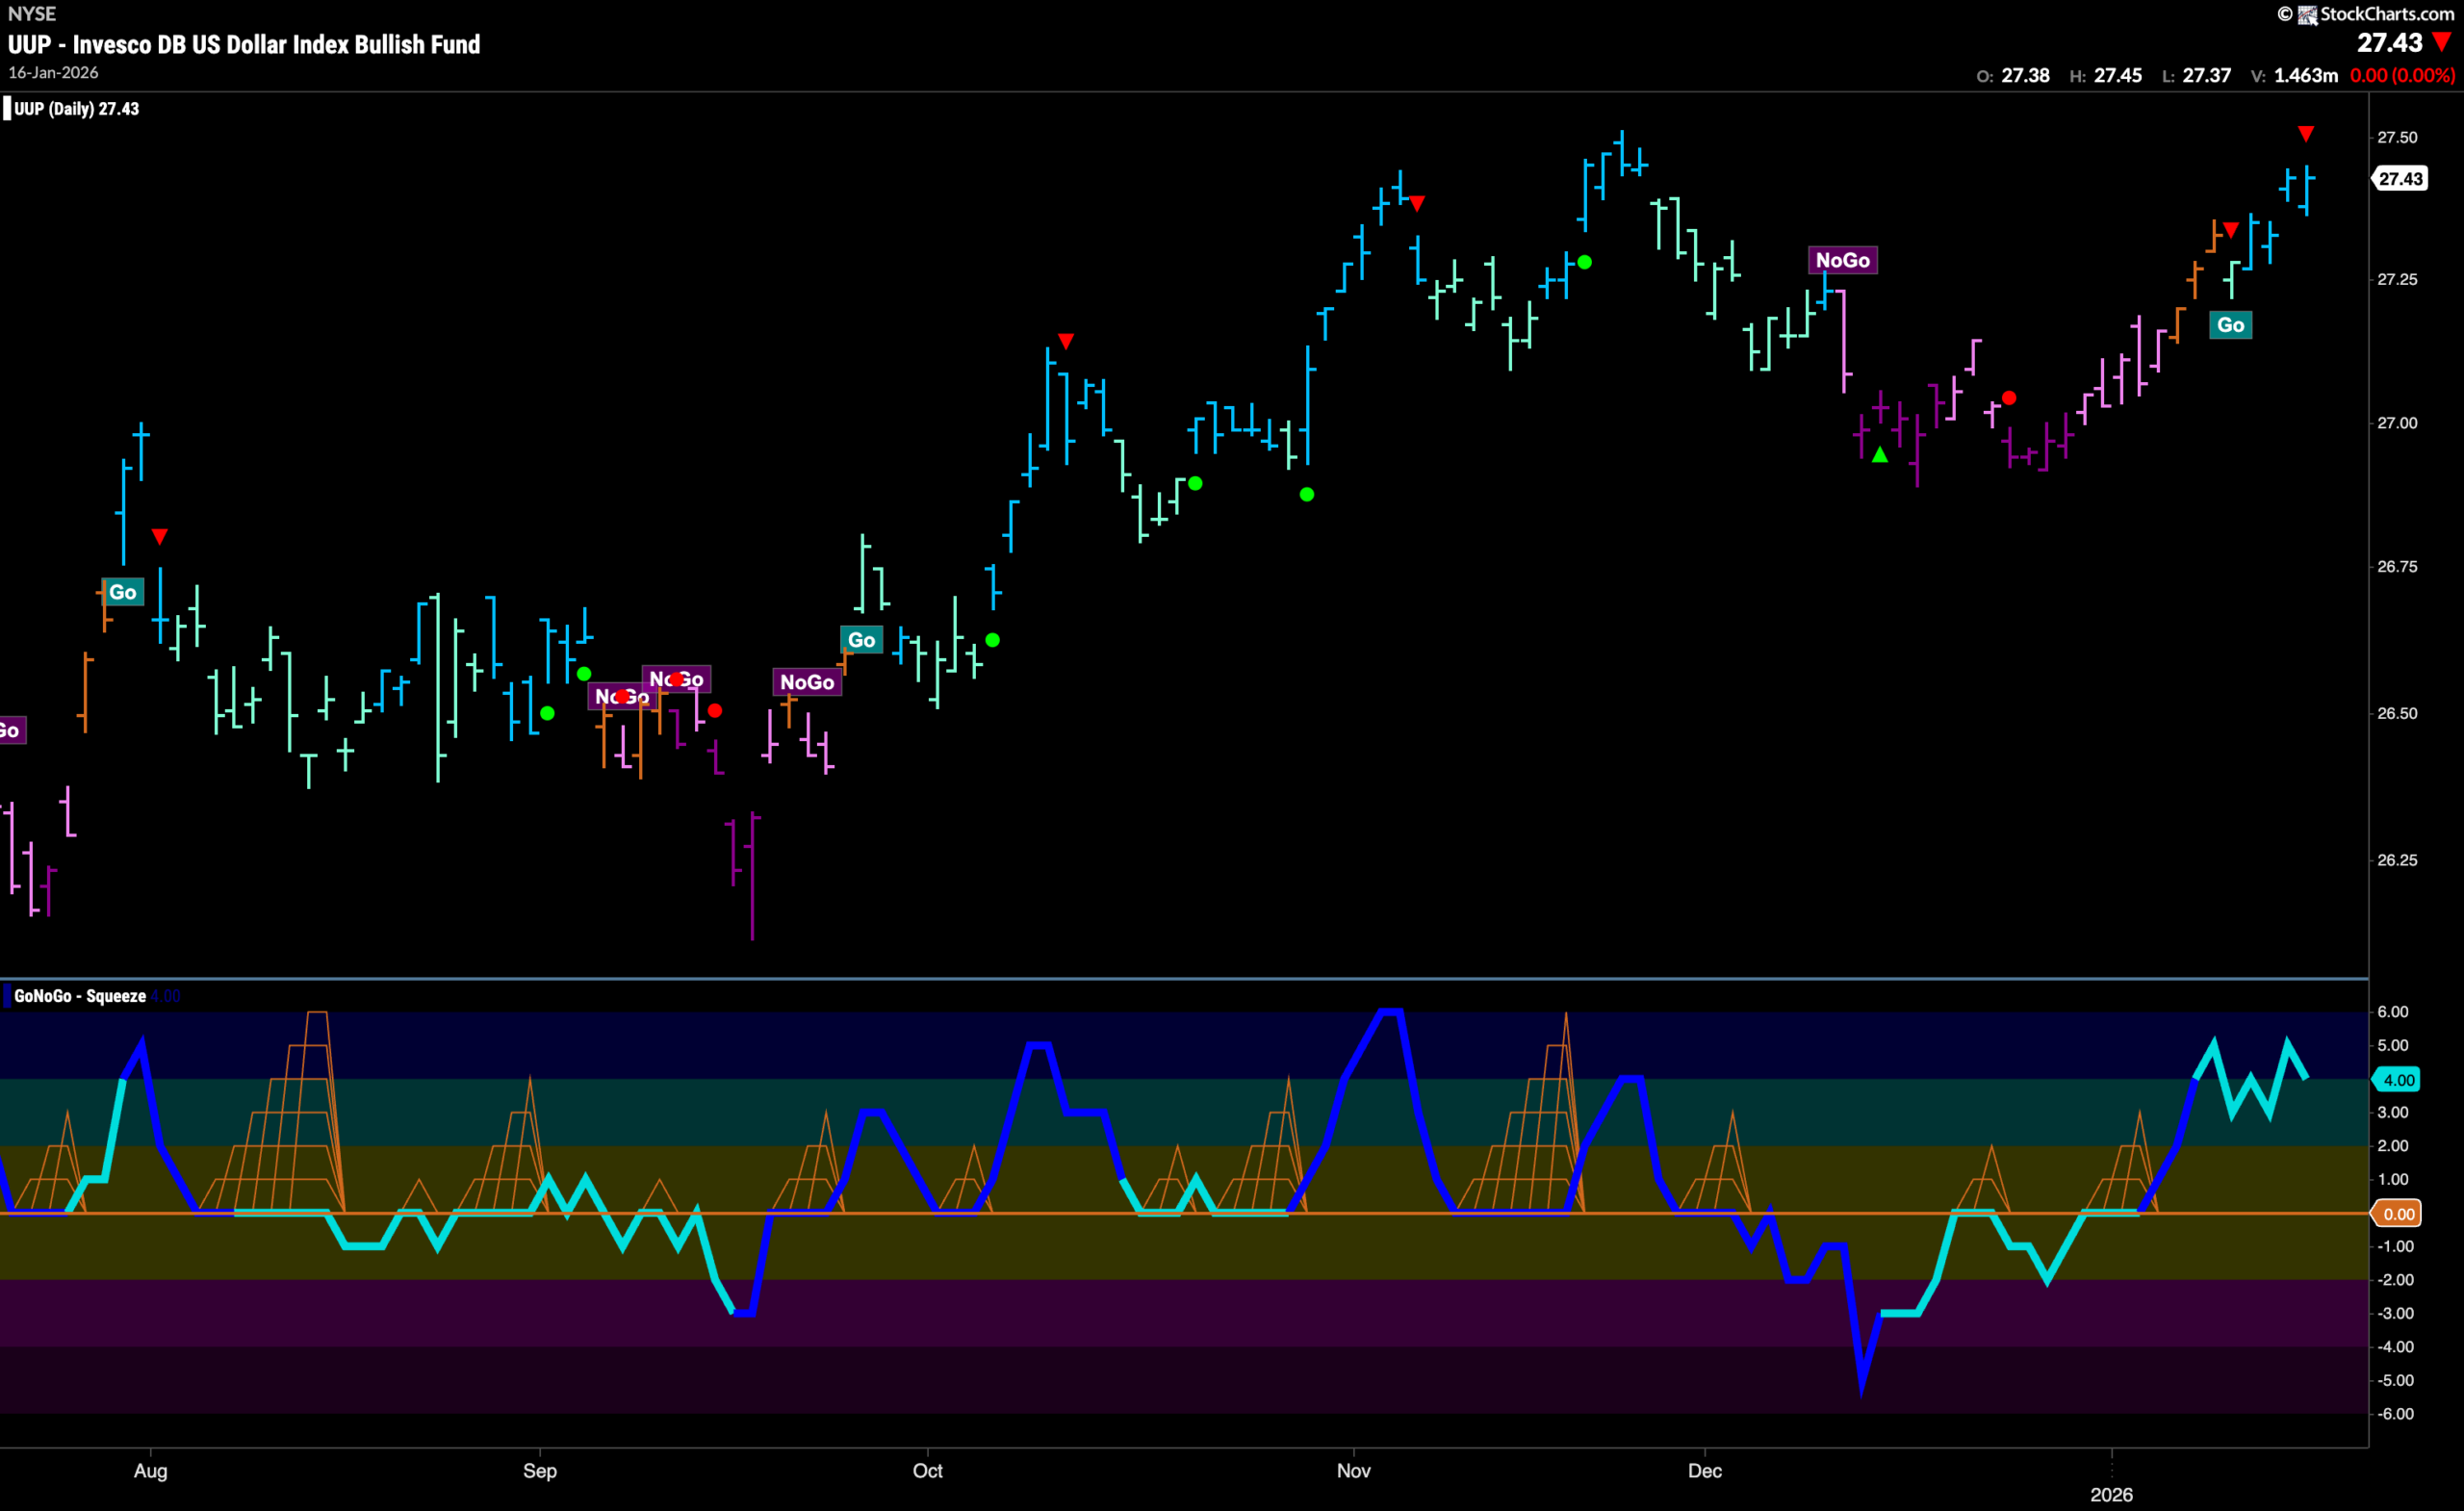The image size is (2464, 1511).
Task: Click the 27.43 current price tag on axis
Action: [2400, 179]
